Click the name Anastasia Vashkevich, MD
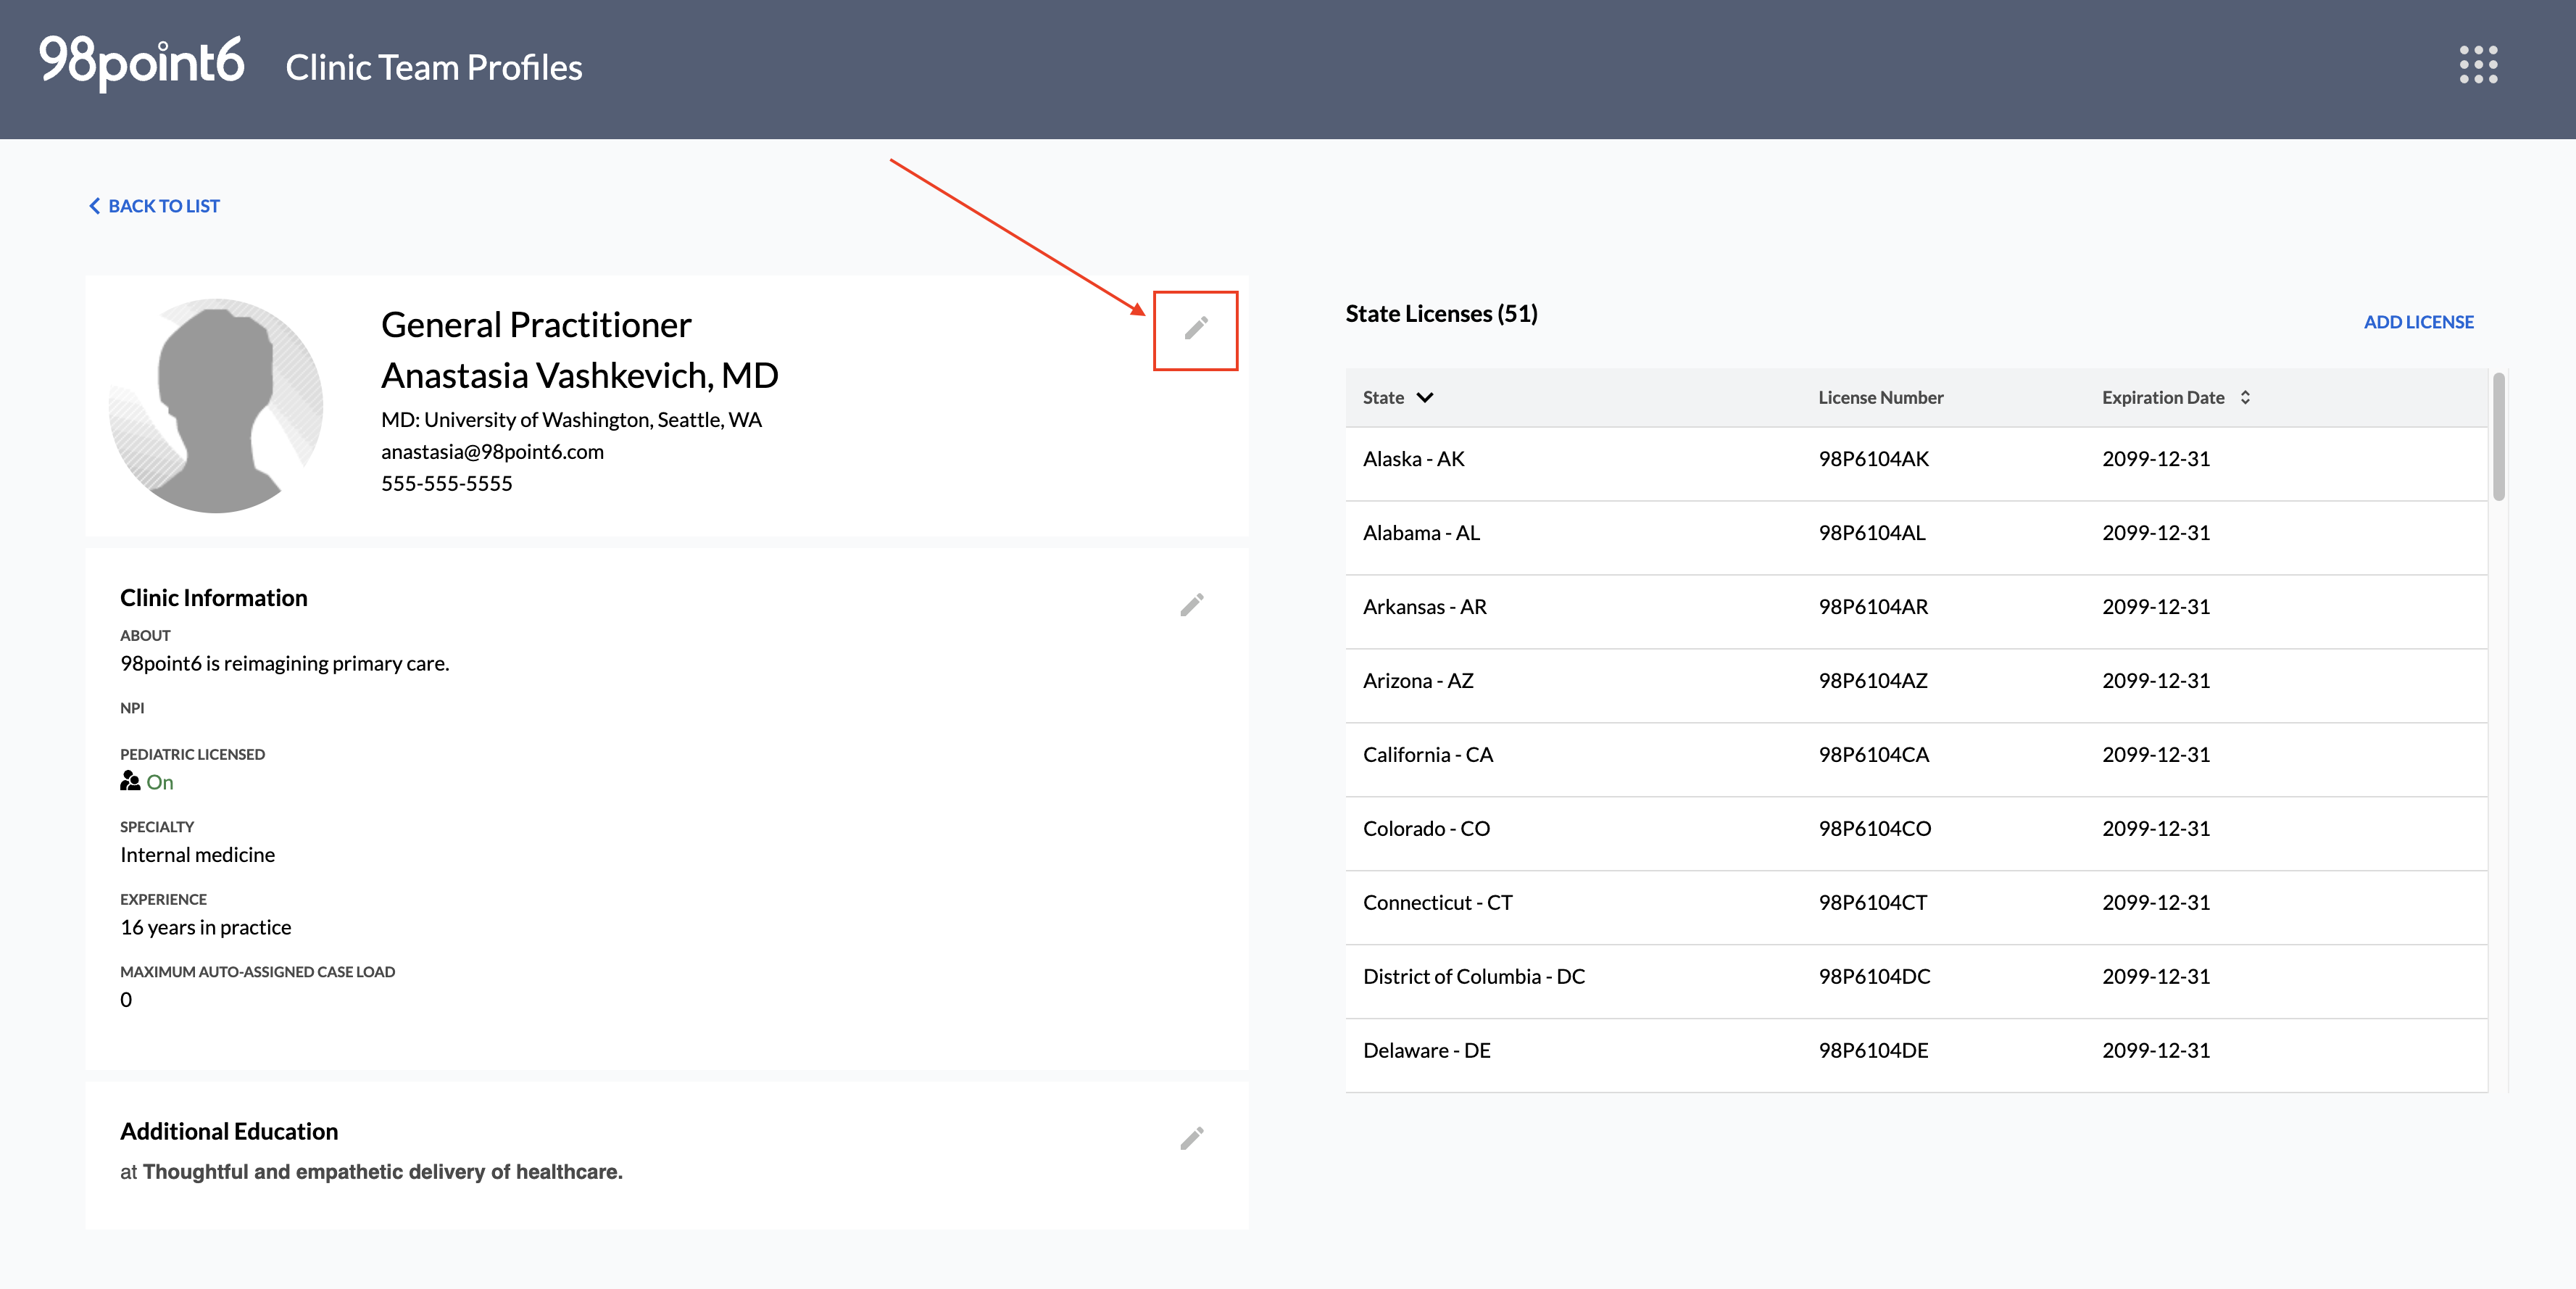The height and width of the screenshot is (1289, 2576). pos(579,376)
